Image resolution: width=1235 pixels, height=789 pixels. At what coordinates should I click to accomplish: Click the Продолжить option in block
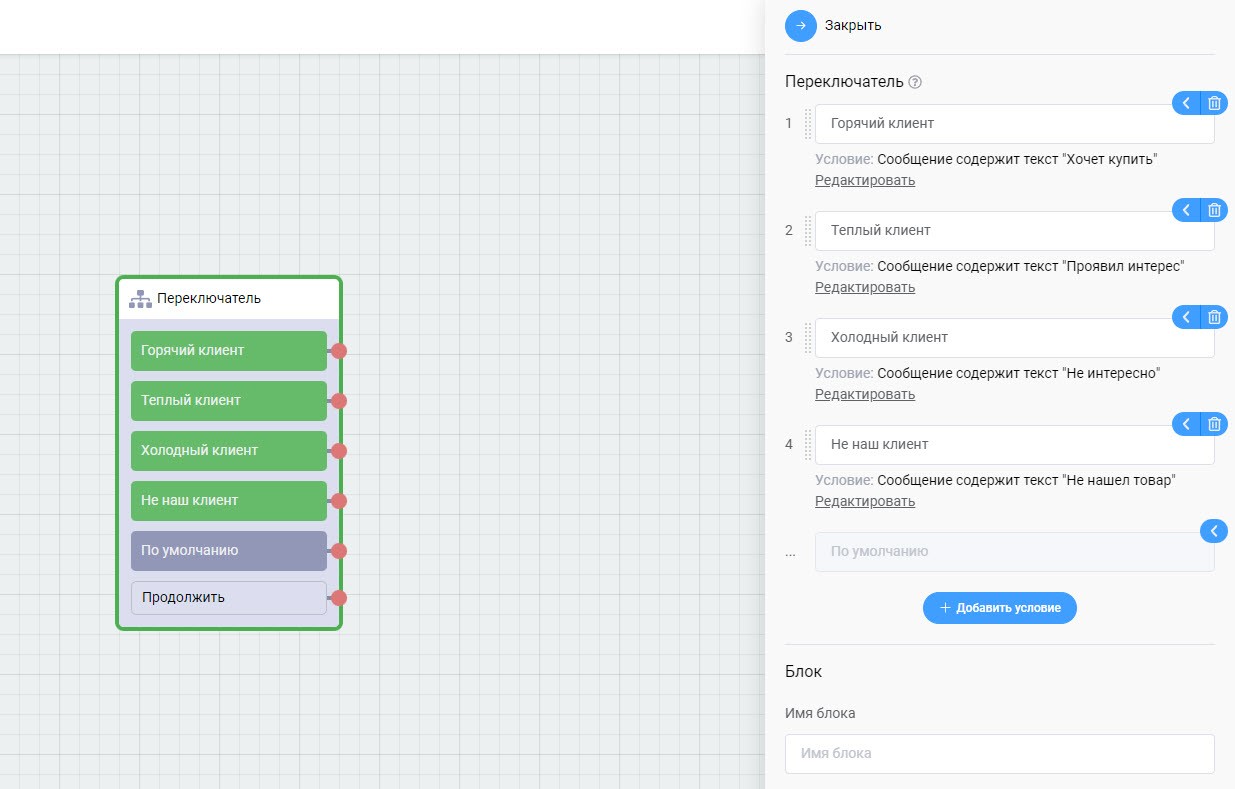tap(228, 598)
